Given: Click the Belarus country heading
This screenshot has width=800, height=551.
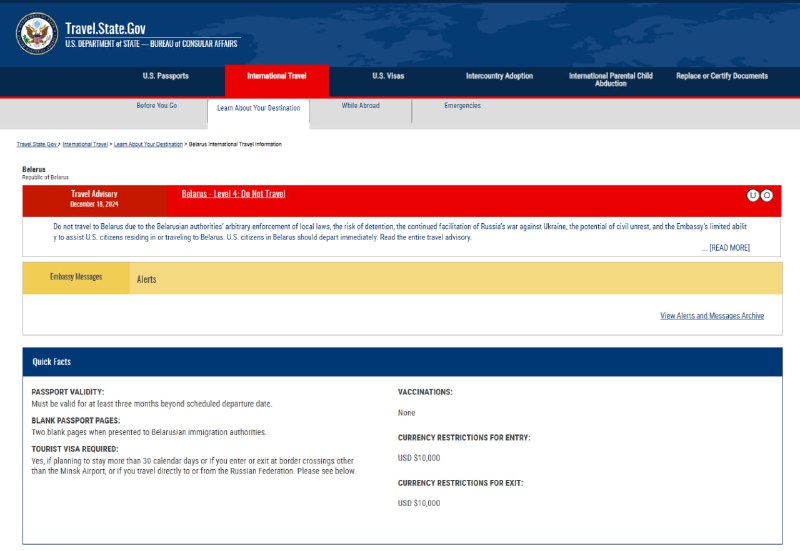Looking at the screenshot, I should pyautogui.click(x=34, y=169).
